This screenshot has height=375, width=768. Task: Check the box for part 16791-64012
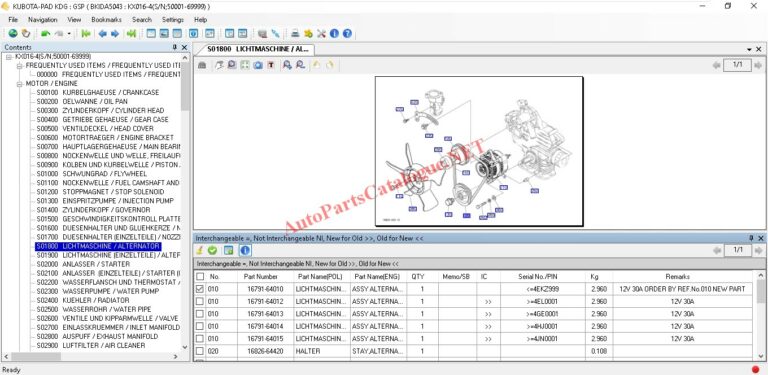(x=200, y=301)
